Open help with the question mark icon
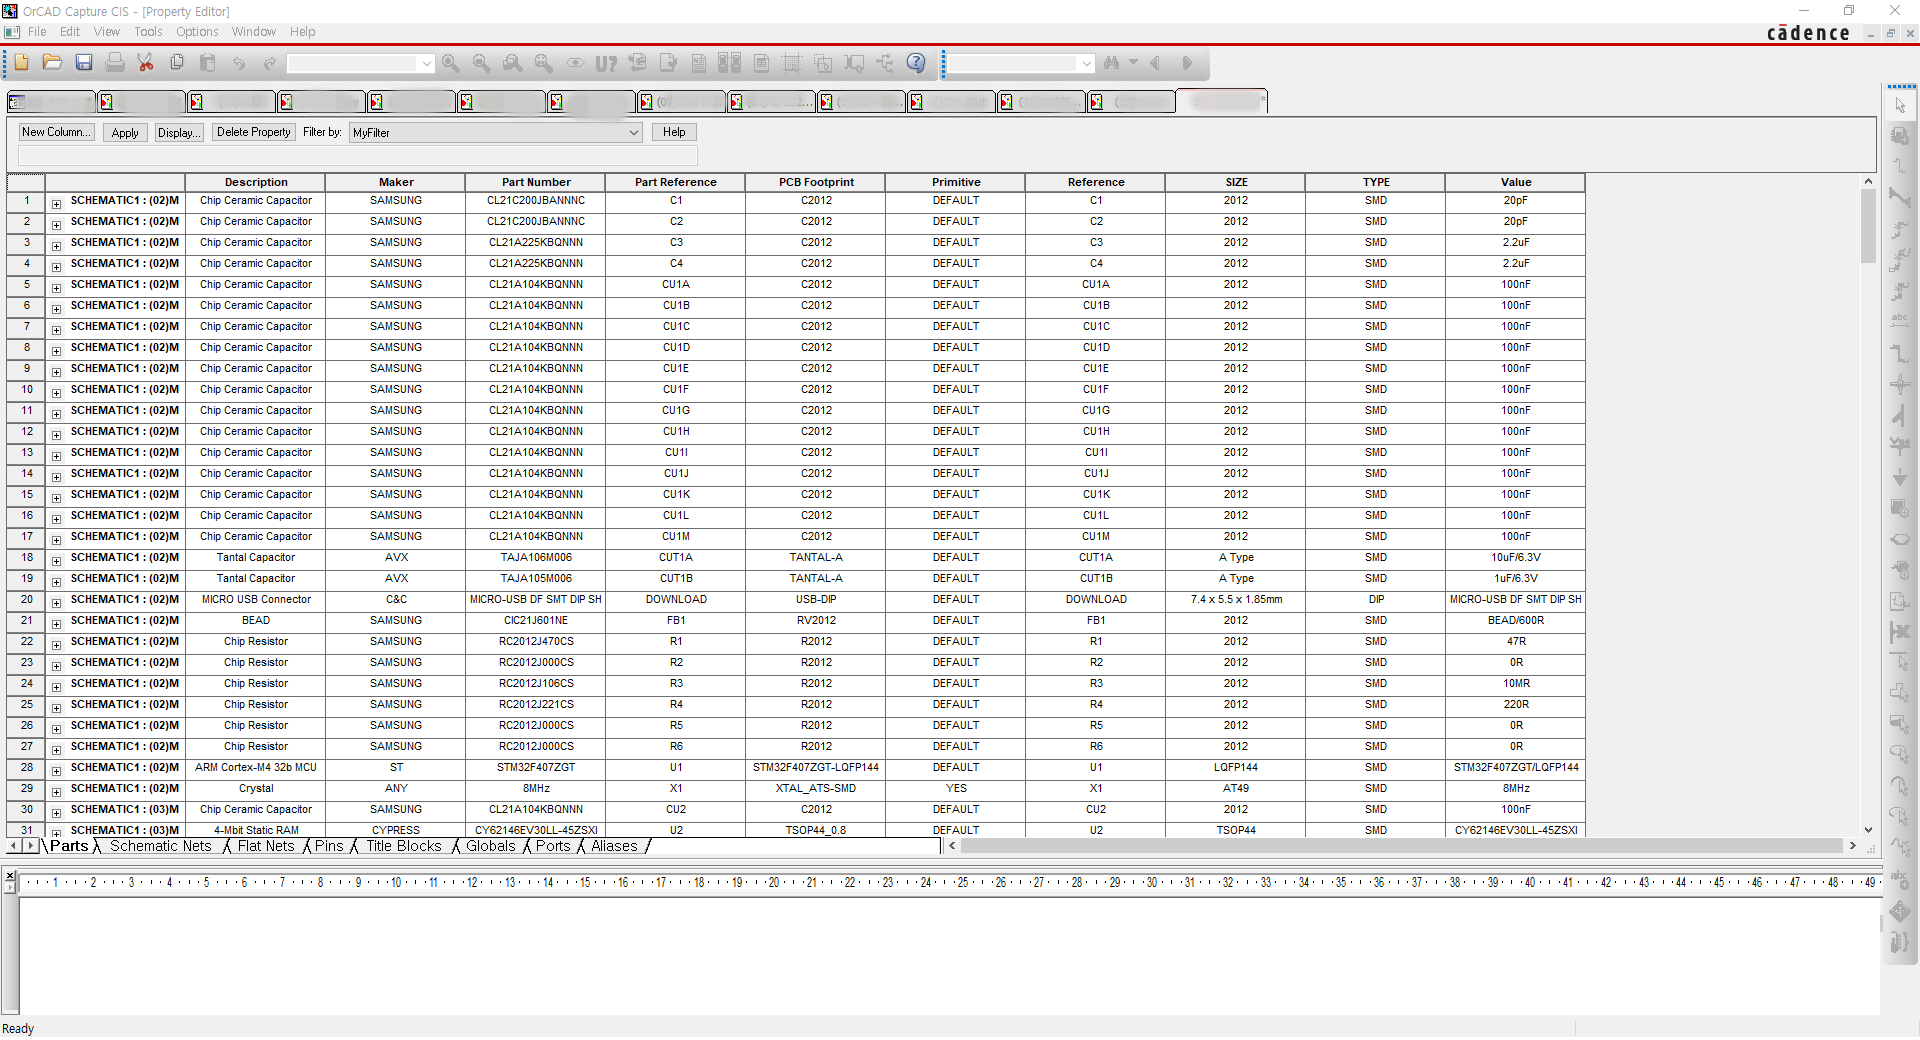Screen dimensions: 1920x1040 click(x=916, y=63)
